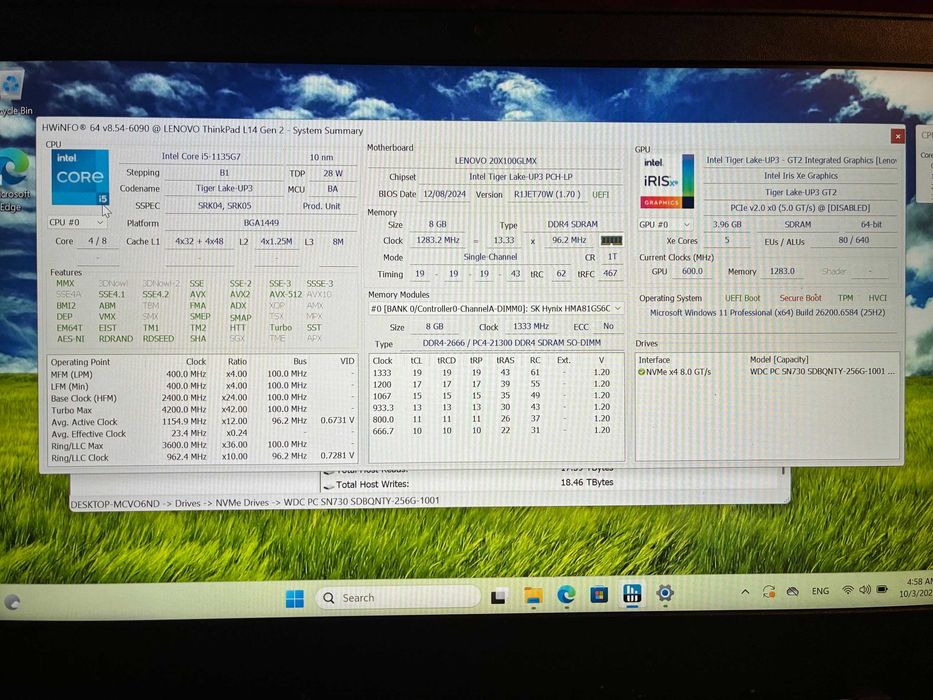Click the Base Clock (HFM) row
This screenshot has height=700, width=933.
pos(202,398)
